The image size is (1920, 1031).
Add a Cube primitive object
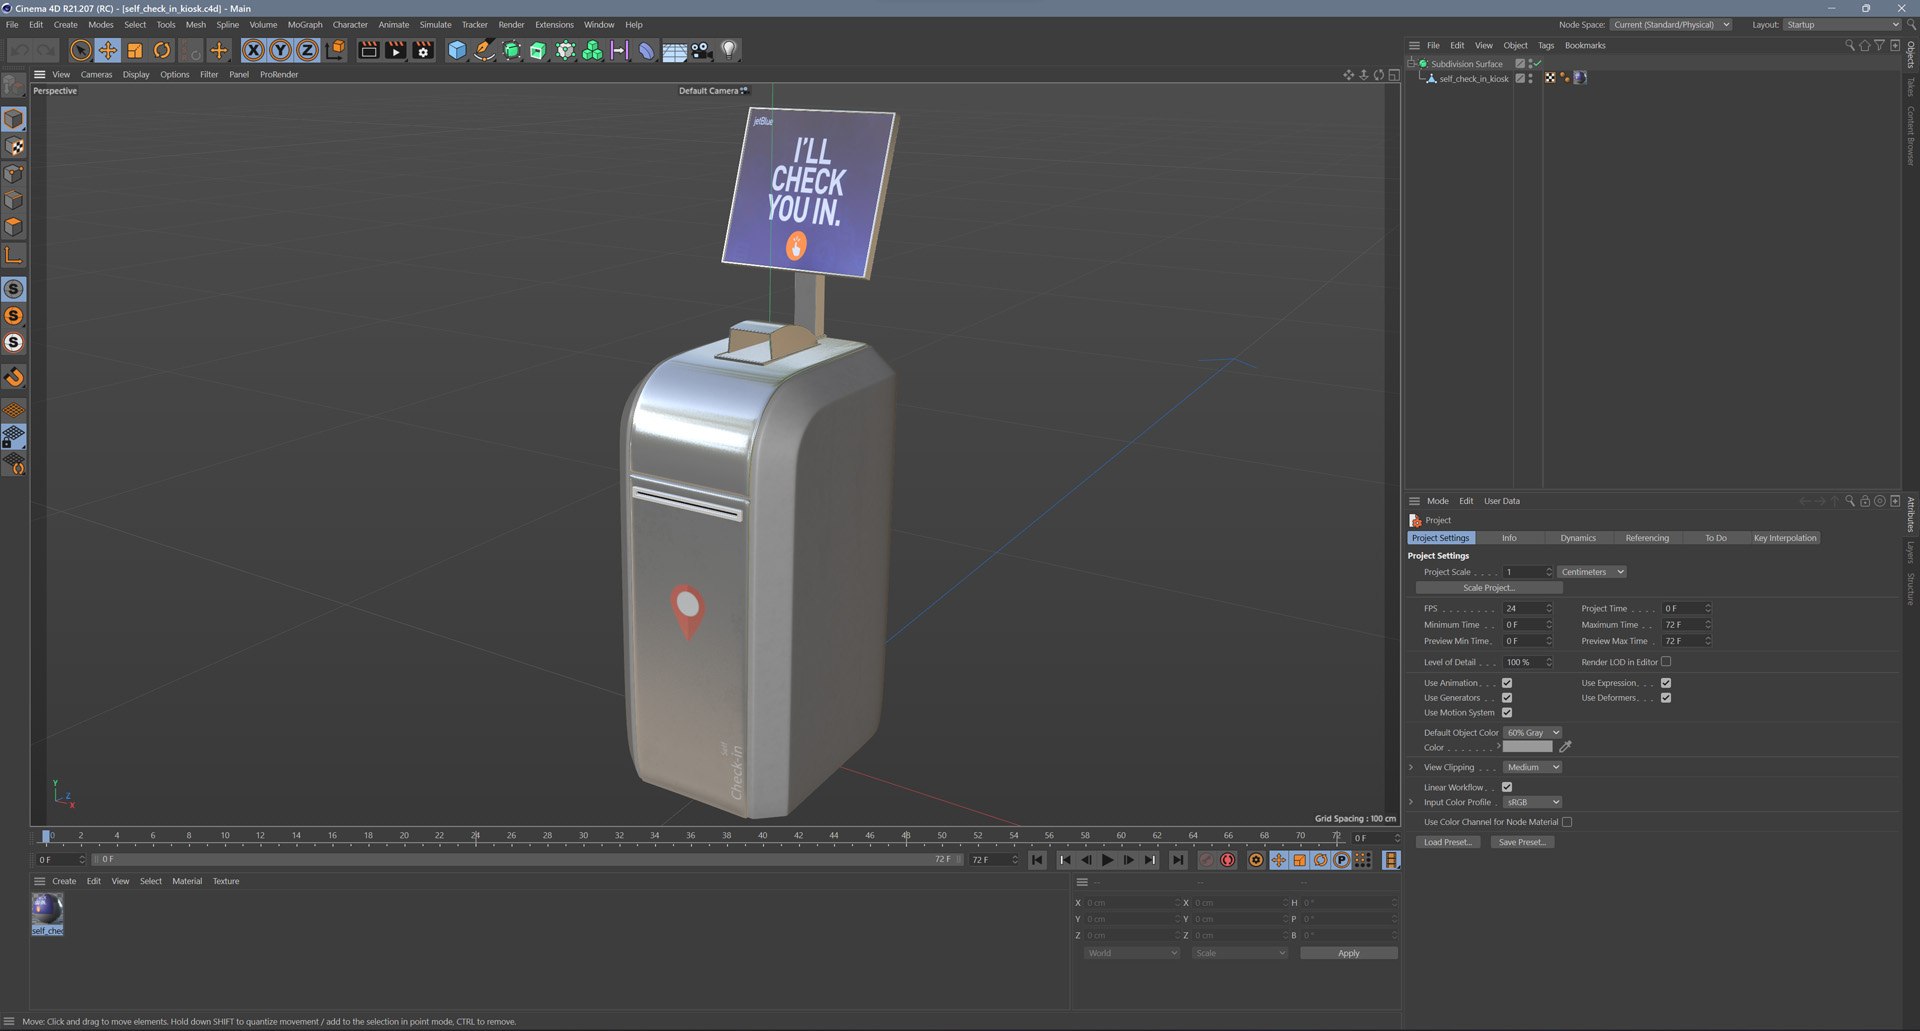(457, 50)
